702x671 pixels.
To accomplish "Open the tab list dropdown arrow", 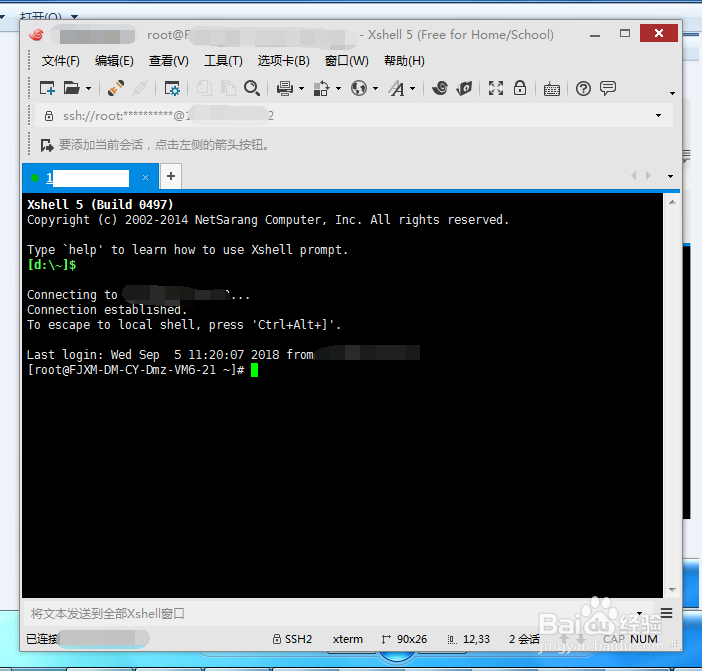I will point(670,176).
